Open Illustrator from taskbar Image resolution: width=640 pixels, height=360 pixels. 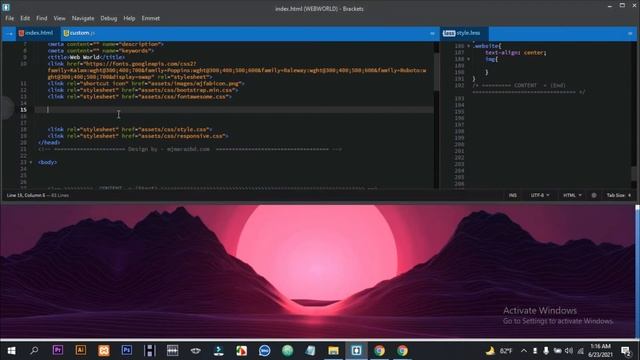[x=80, y=351]
